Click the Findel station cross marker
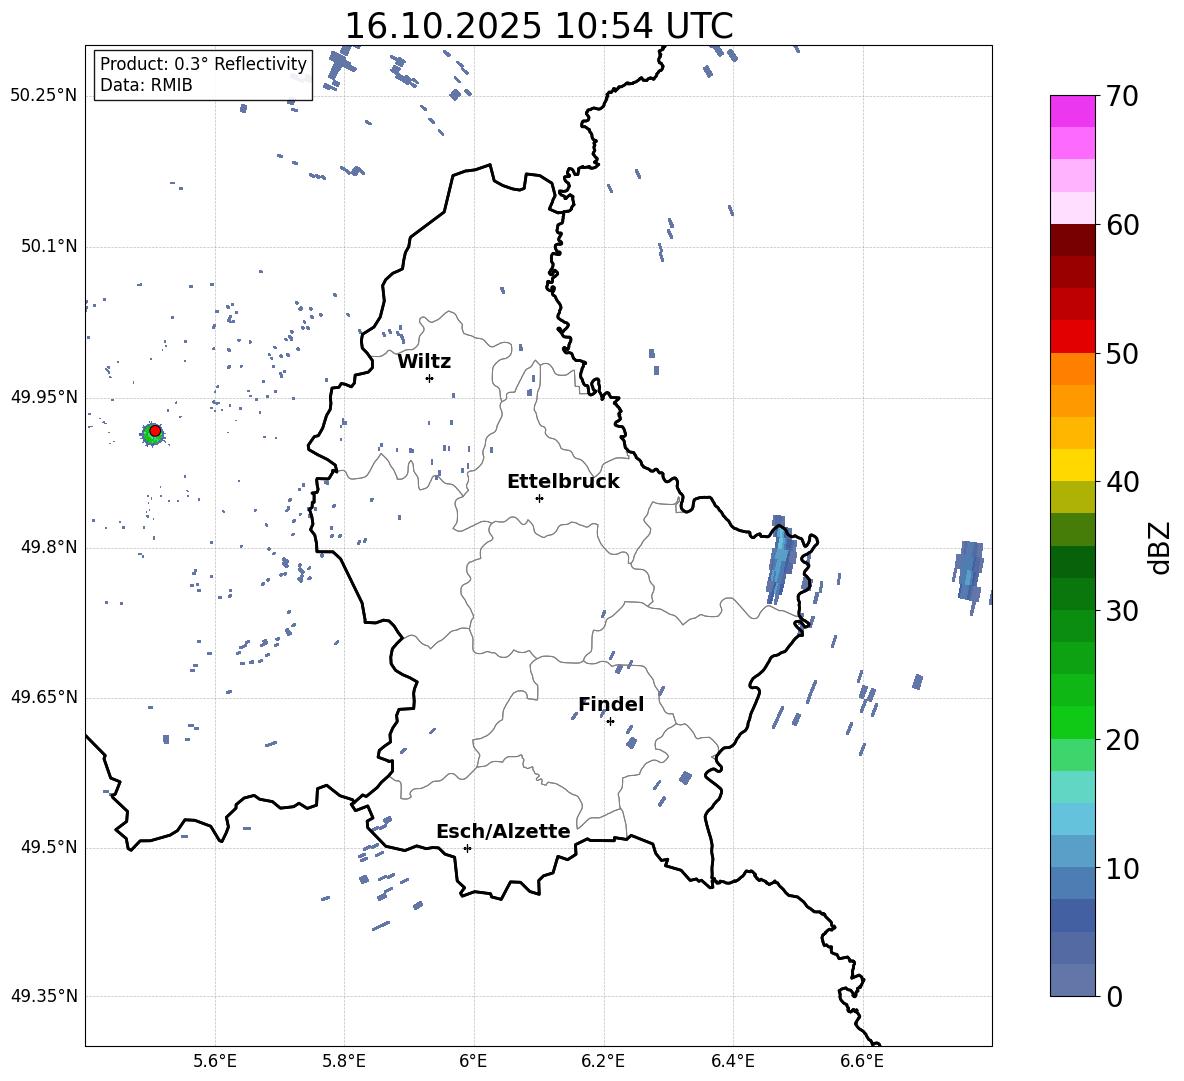The width and height of the screenshot is (1184, 1081). [x=610, y=721]
